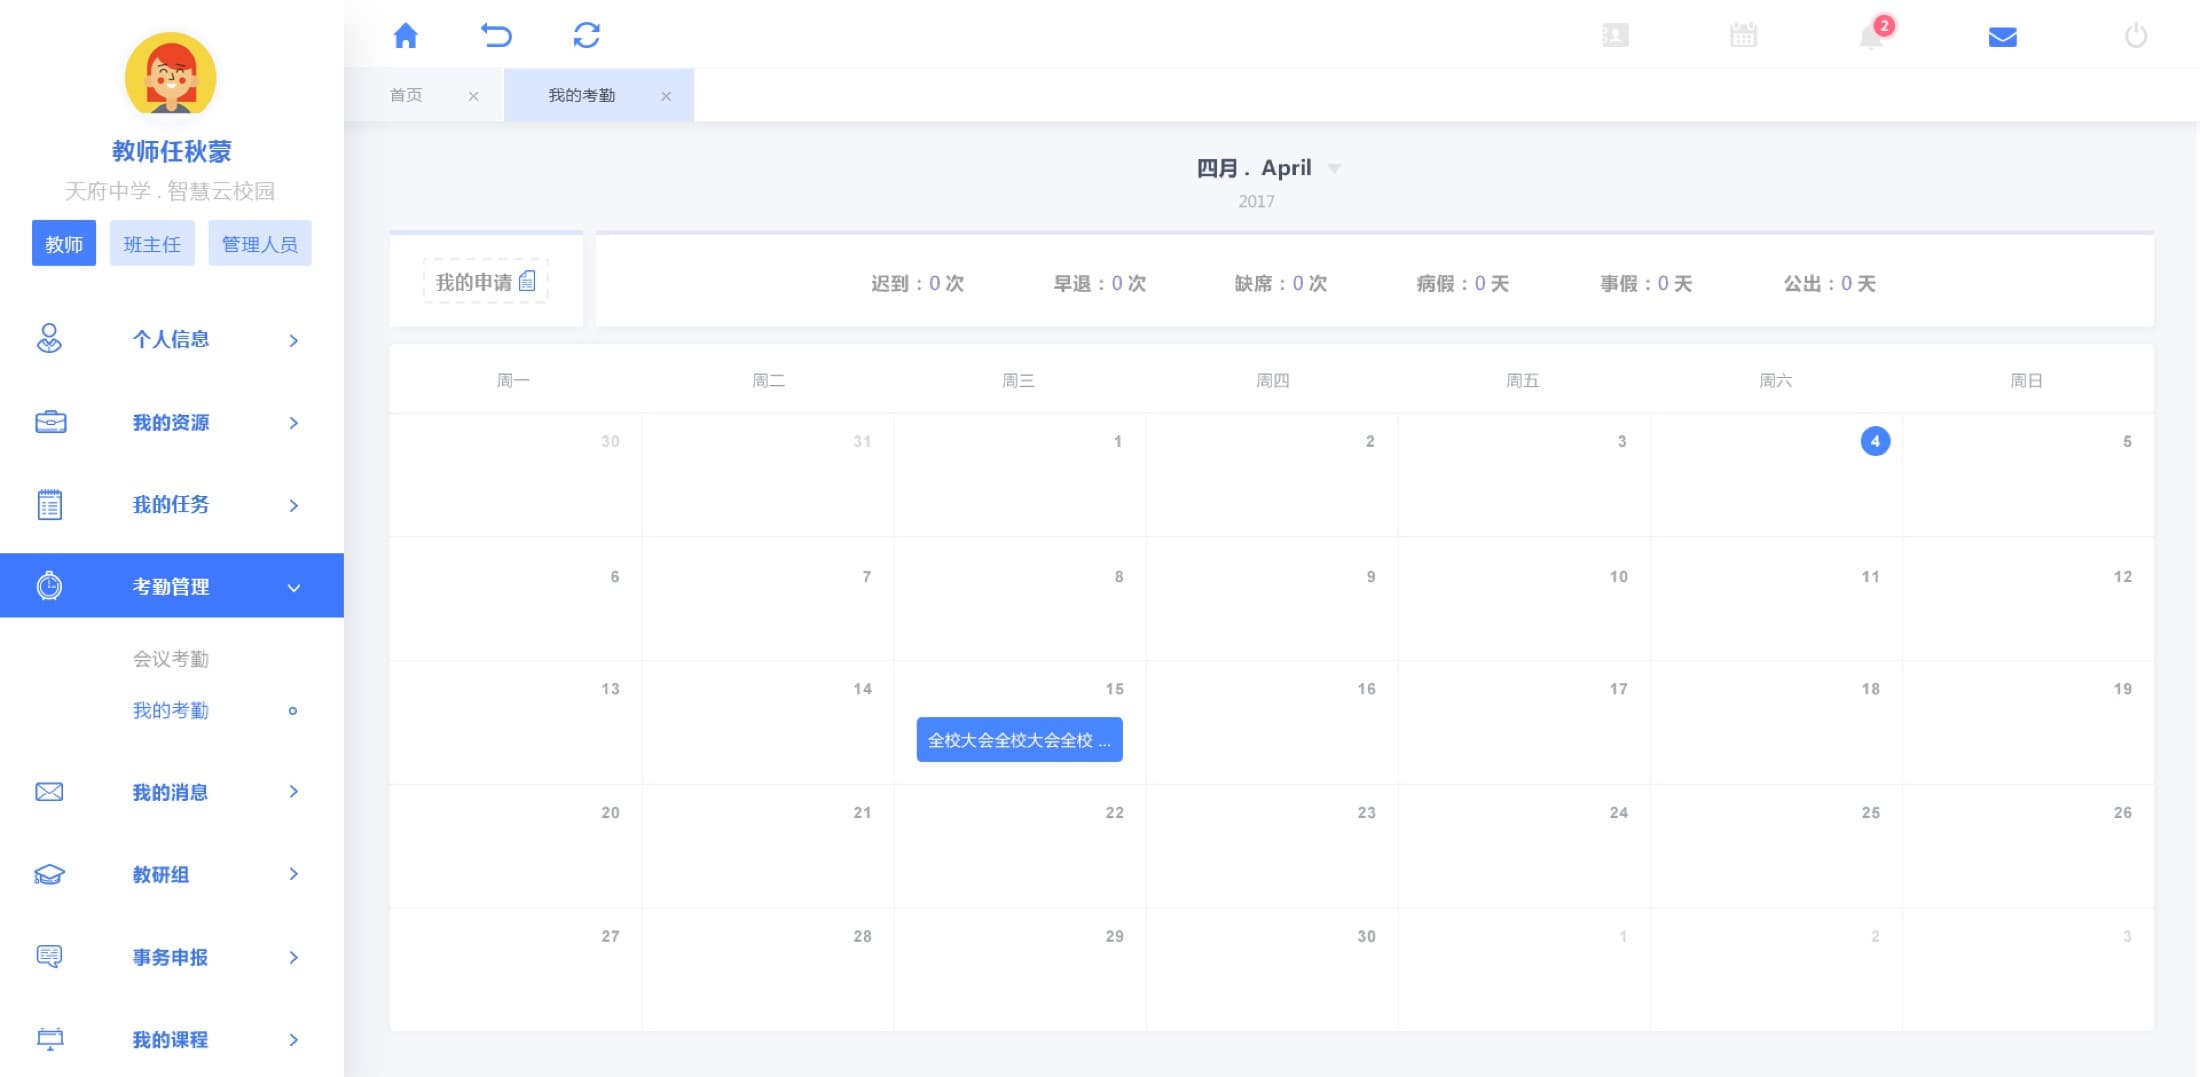
Task: Click the 事务申报 chat icon
Action: pyautogui.click(x=49, y=957)
